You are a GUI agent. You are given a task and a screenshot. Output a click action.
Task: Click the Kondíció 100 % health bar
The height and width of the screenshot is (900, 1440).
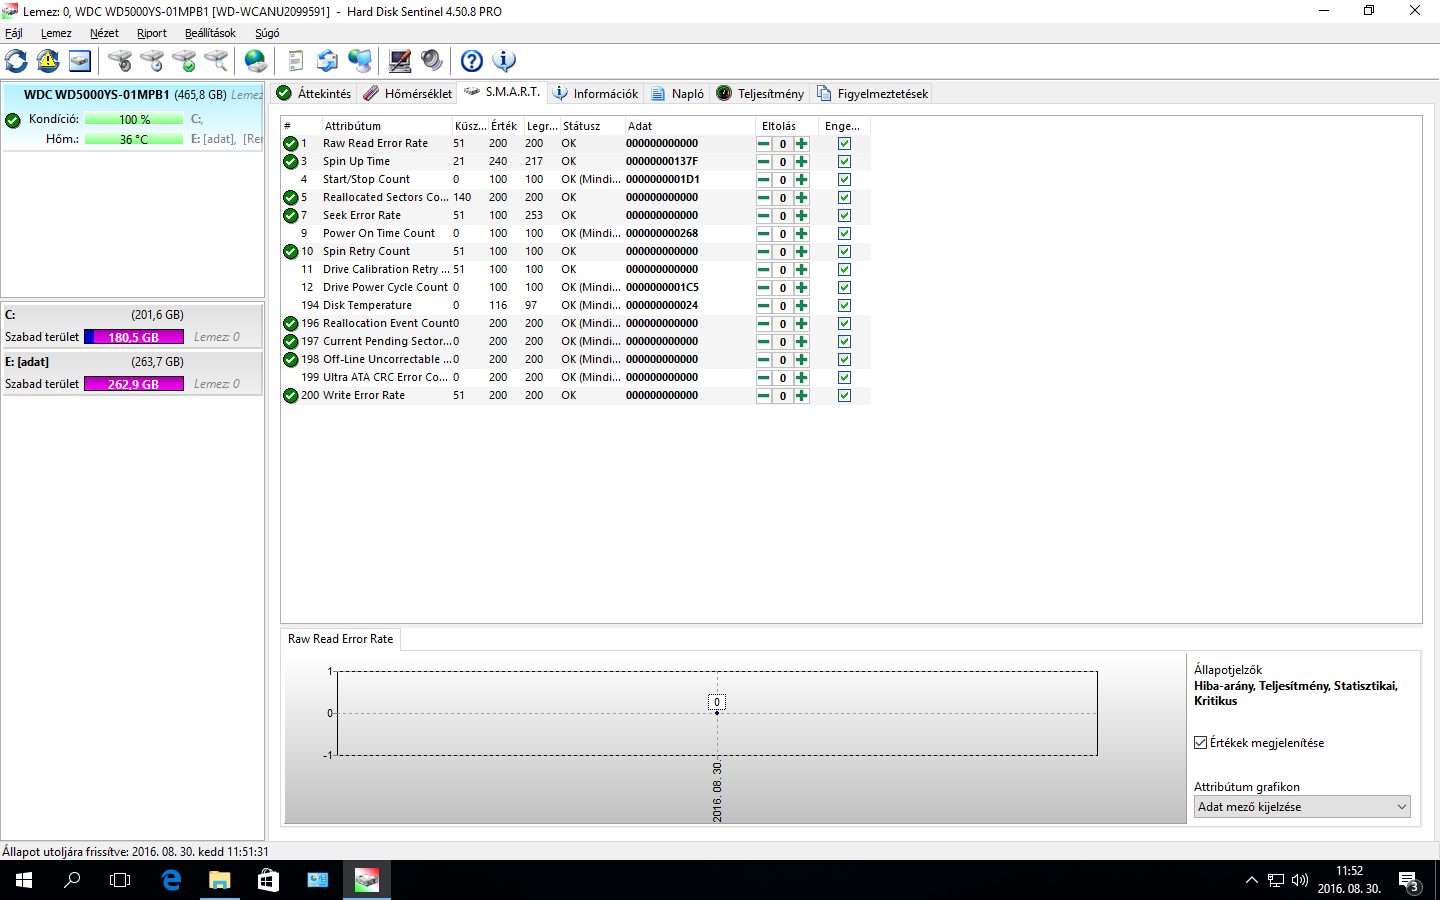pyautogui.click(x=134, y=119)
